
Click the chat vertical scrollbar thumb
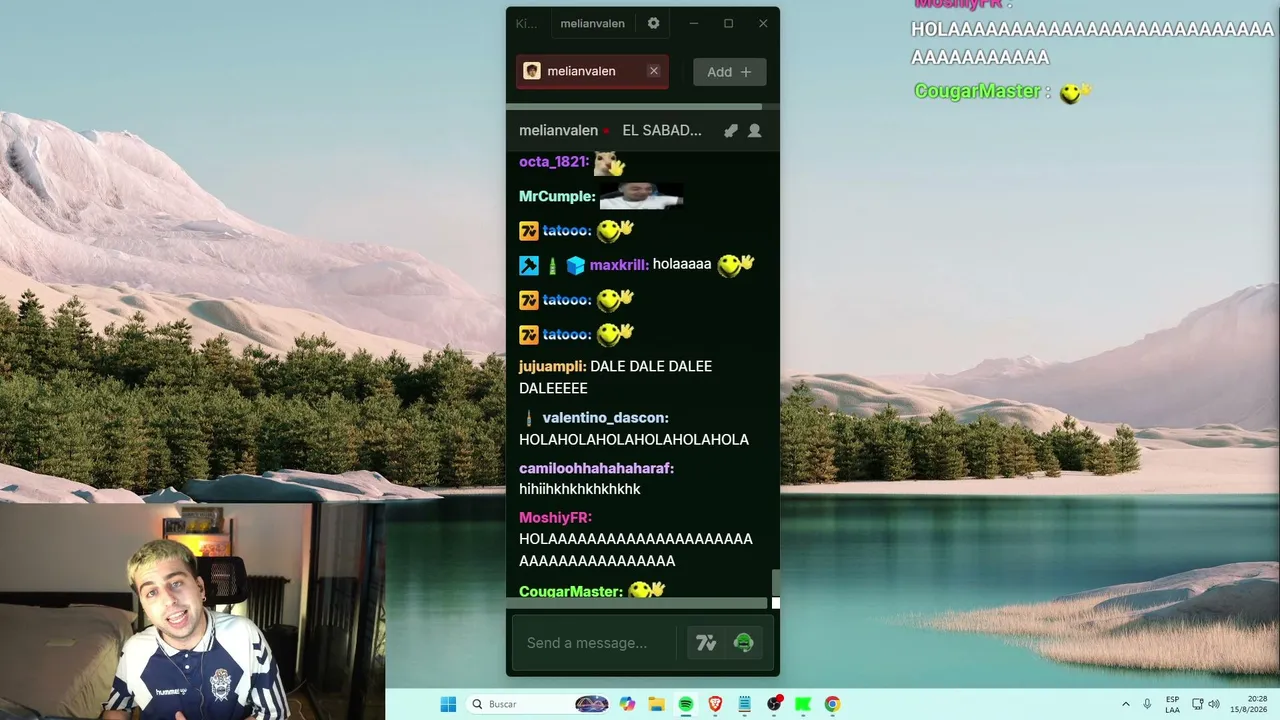(775, 583)
